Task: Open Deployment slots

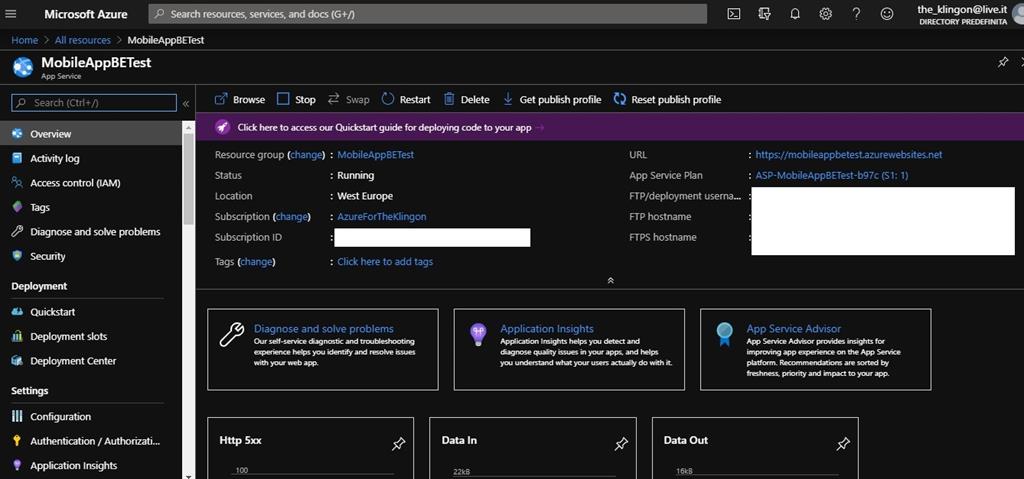Action: [91, 337]
